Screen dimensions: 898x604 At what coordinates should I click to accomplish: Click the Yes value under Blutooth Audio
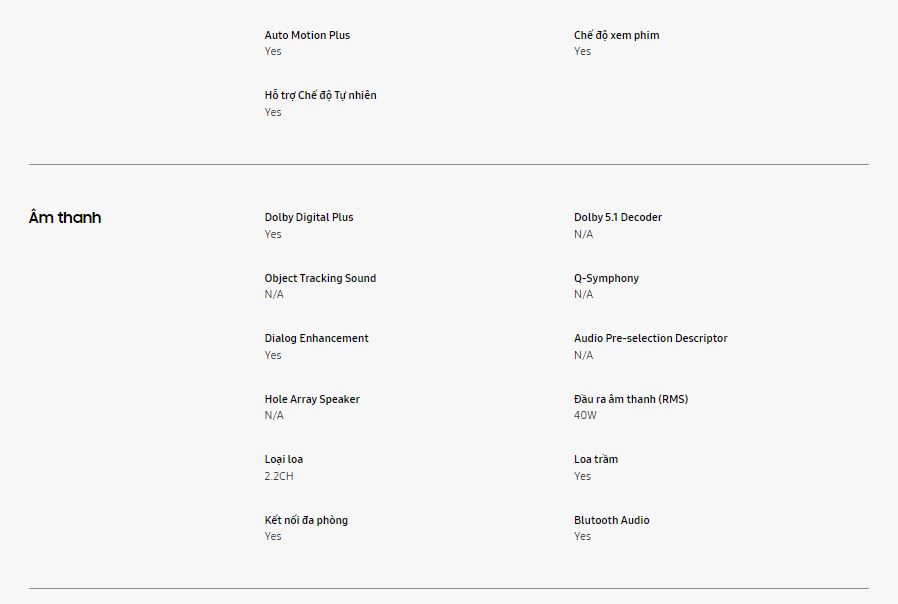click(582, 536)
